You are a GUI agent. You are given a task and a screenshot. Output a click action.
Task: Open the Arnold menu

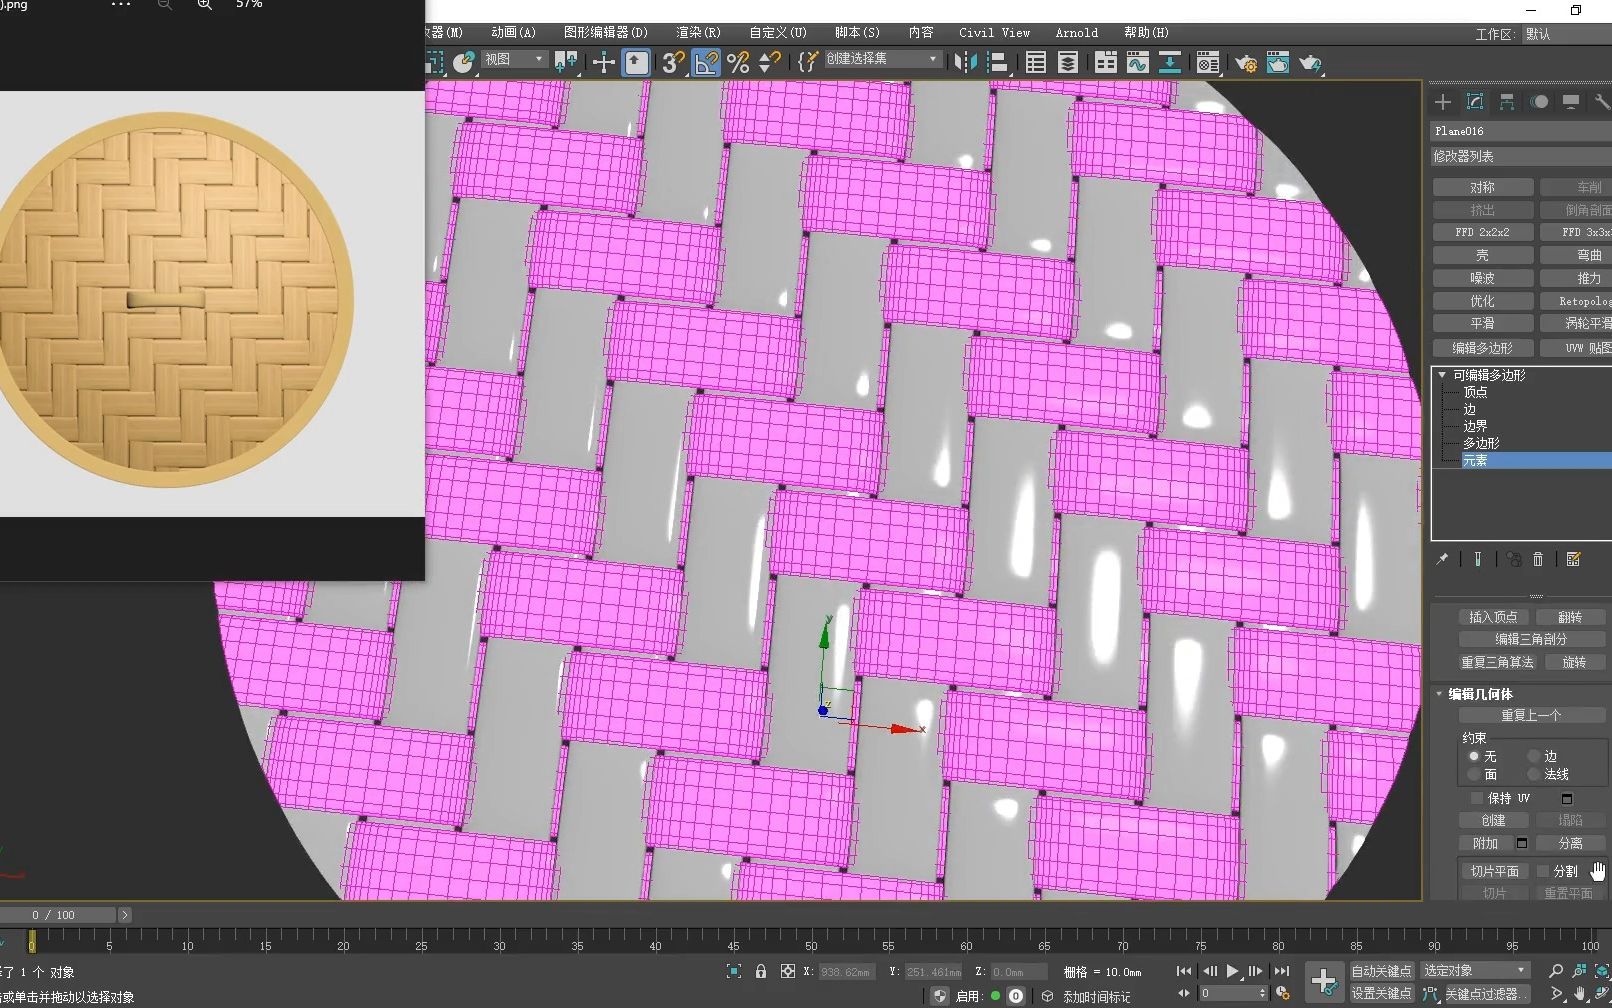coord(1076,32)
